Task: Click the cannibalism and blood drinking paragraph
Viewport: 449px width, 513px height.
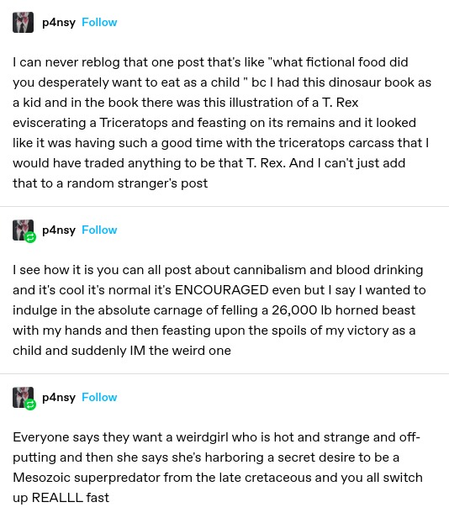Action: [x=219, y=310]
